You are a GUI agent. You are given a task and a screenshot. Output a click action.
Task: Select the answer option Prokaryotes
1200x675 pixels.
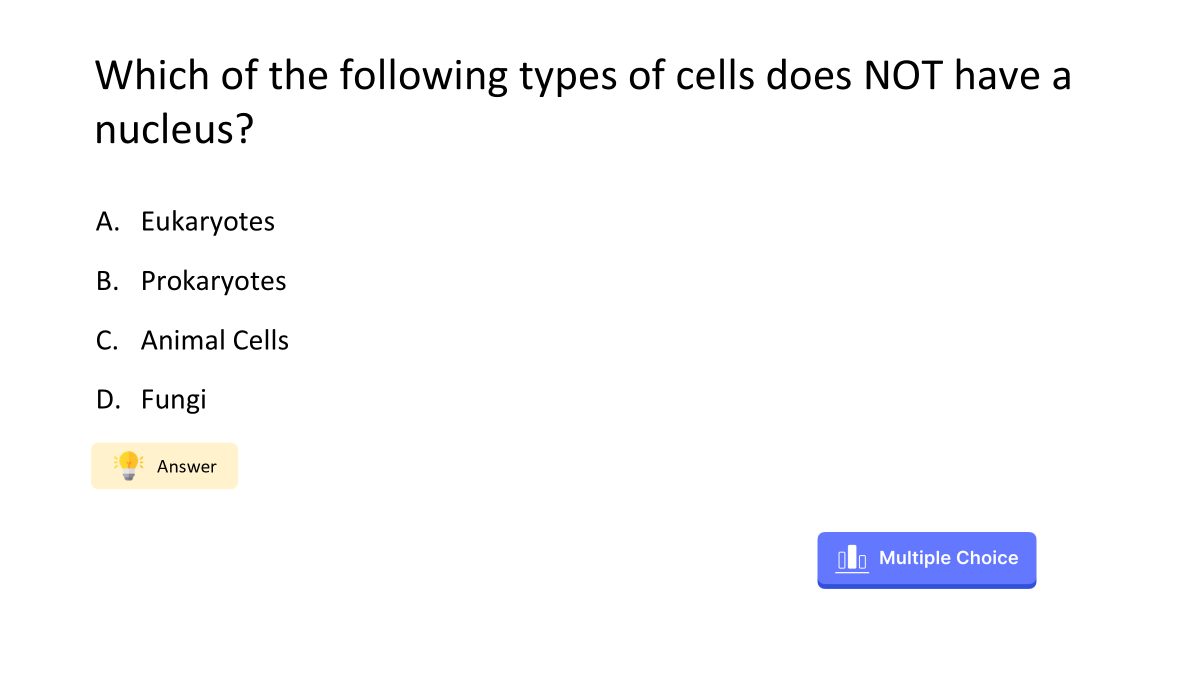tap(213, 281)
